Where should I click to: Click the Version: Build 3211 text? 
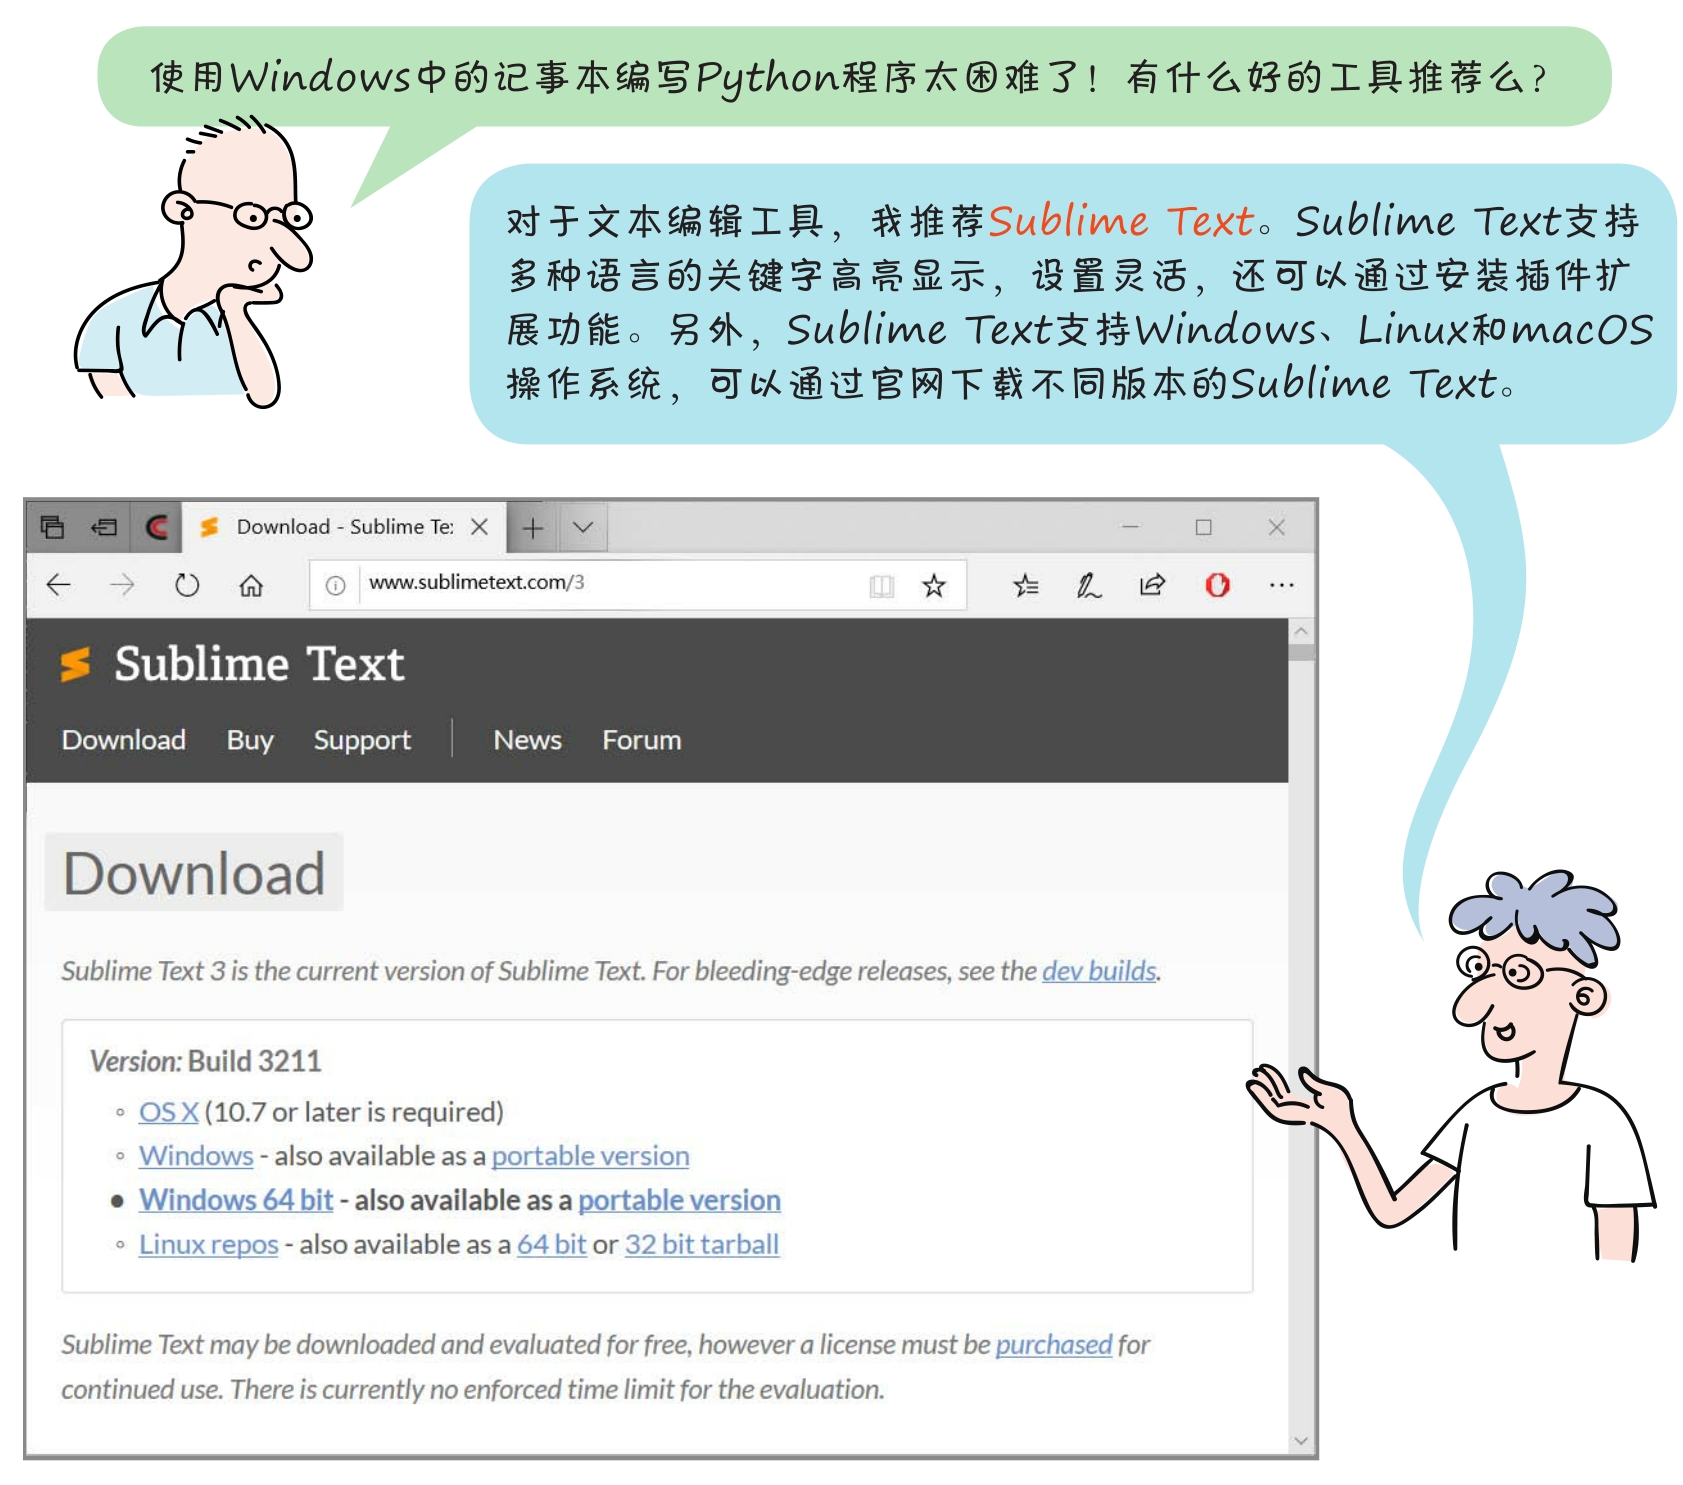point(205,1061)
